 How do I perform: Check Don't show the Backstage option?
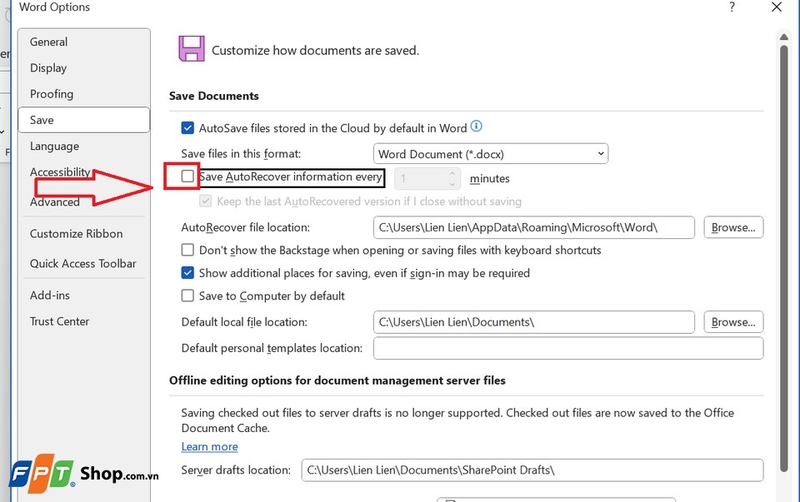coord(188,250)
